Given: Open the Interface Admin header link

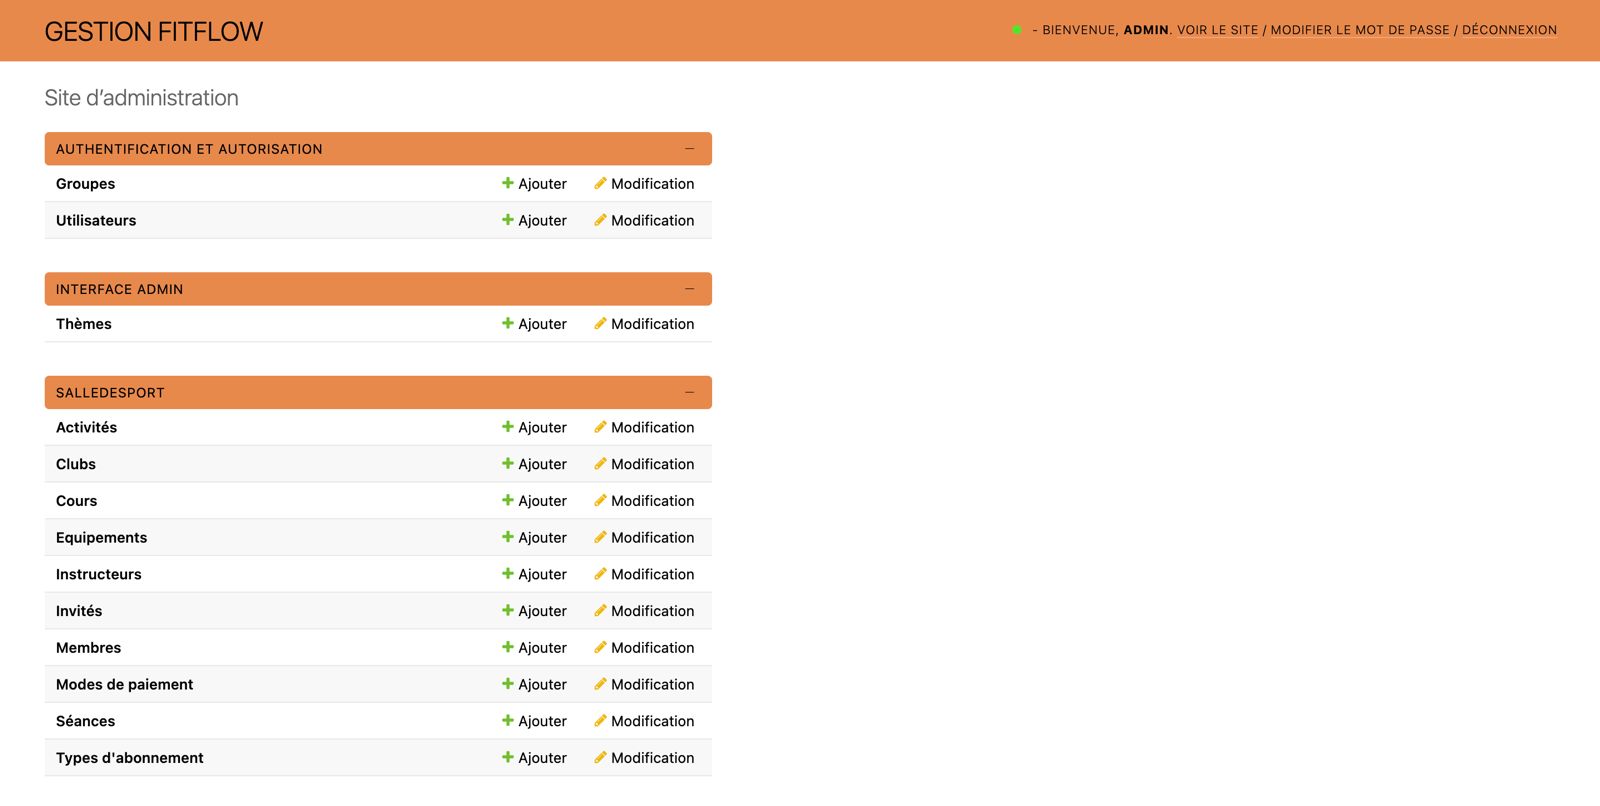Looking at the screenshot, I should click(x=119, y=289).
